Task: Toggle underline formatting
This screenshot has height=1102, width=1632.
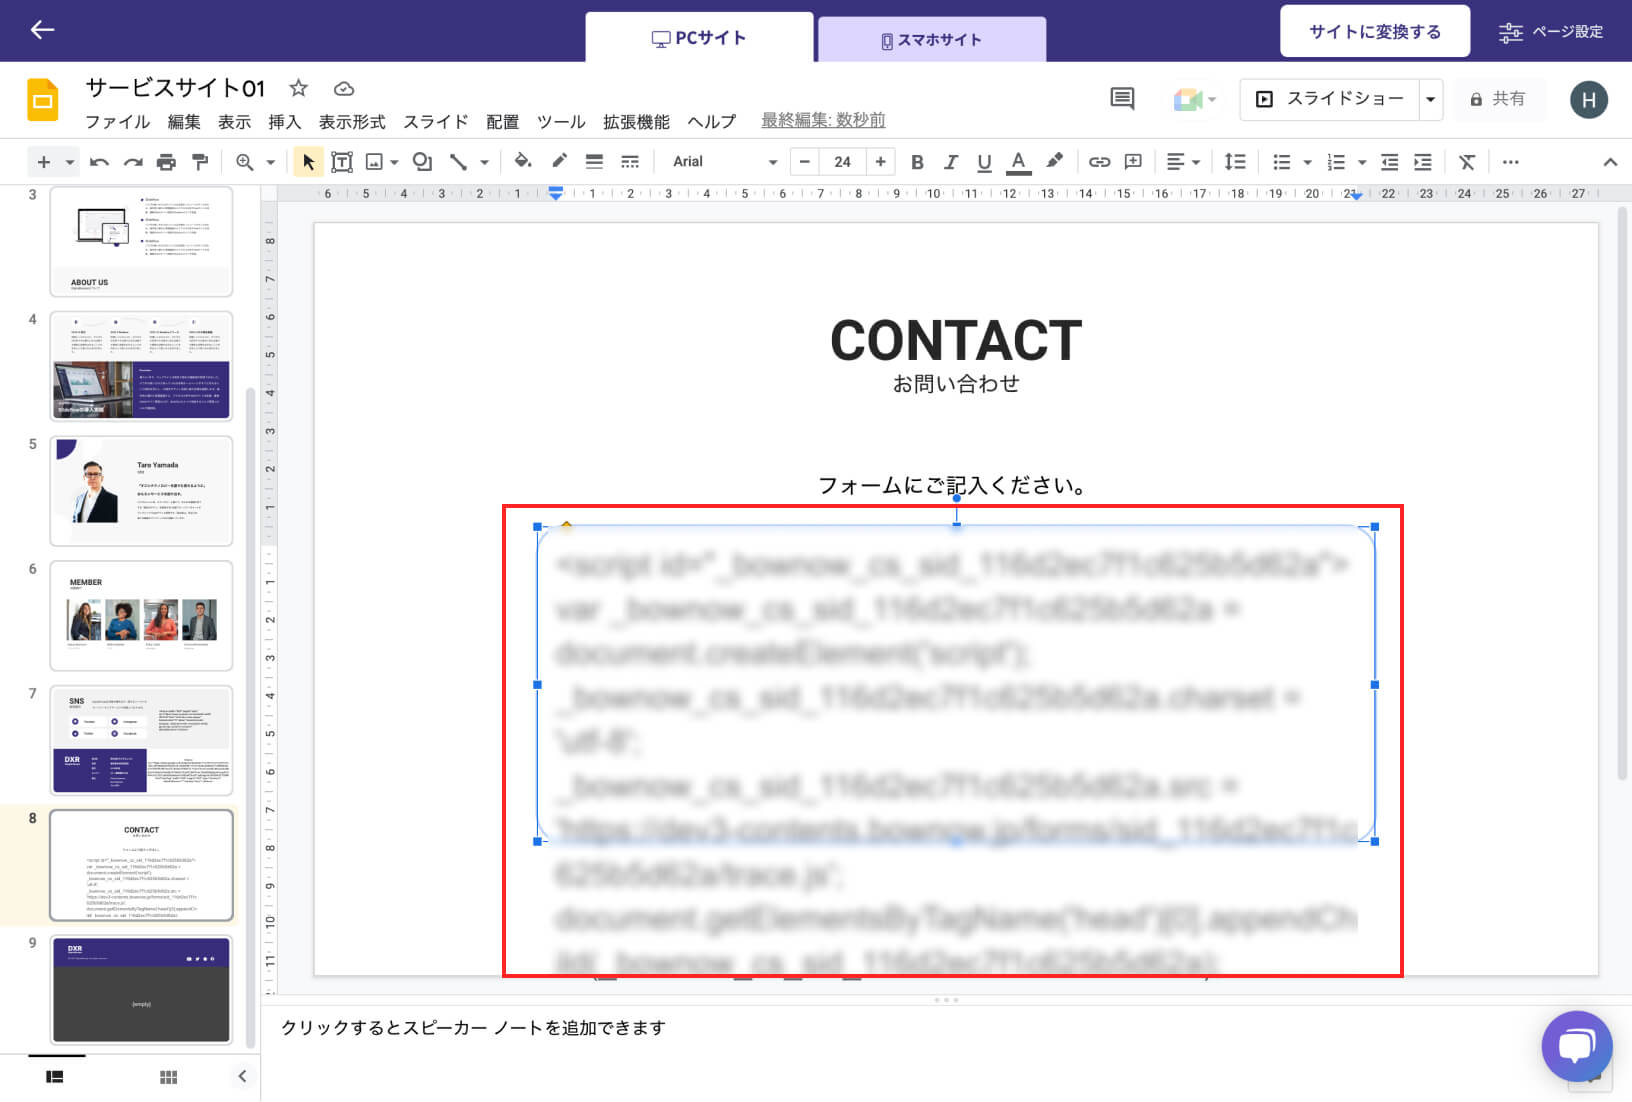Action: pyautogui.click(x=984, y=162)
